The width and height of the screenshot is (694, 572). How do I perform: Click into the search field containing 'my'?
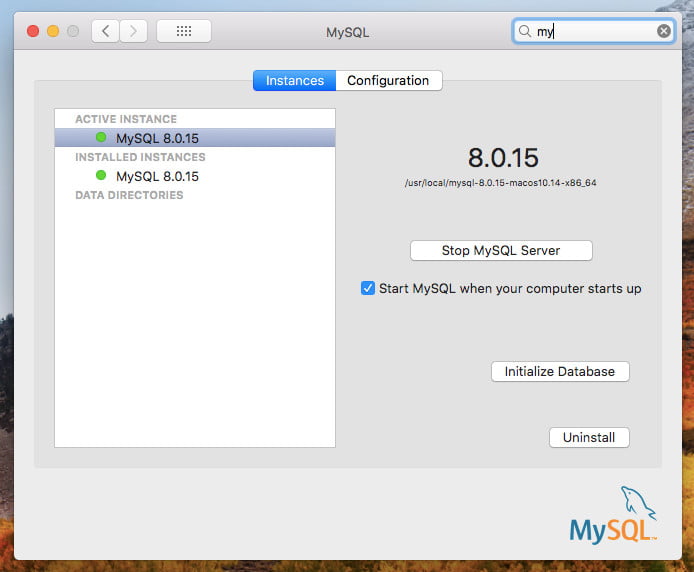593,31
